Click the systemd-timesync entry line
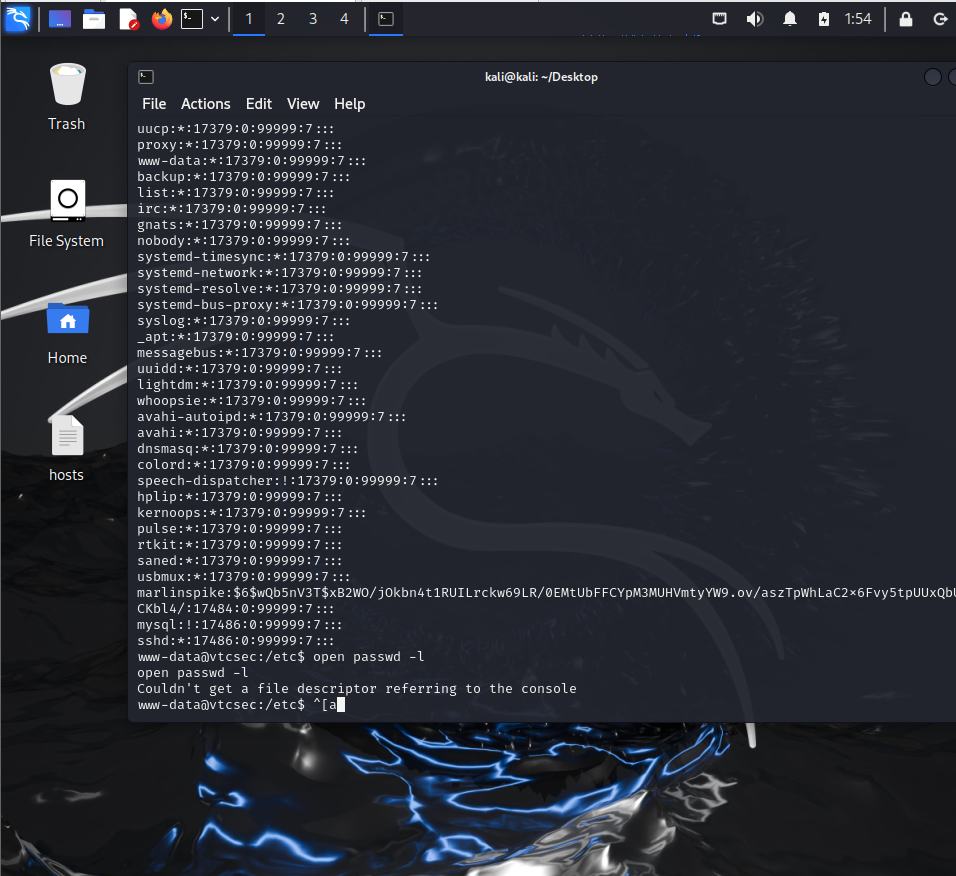 284,257
